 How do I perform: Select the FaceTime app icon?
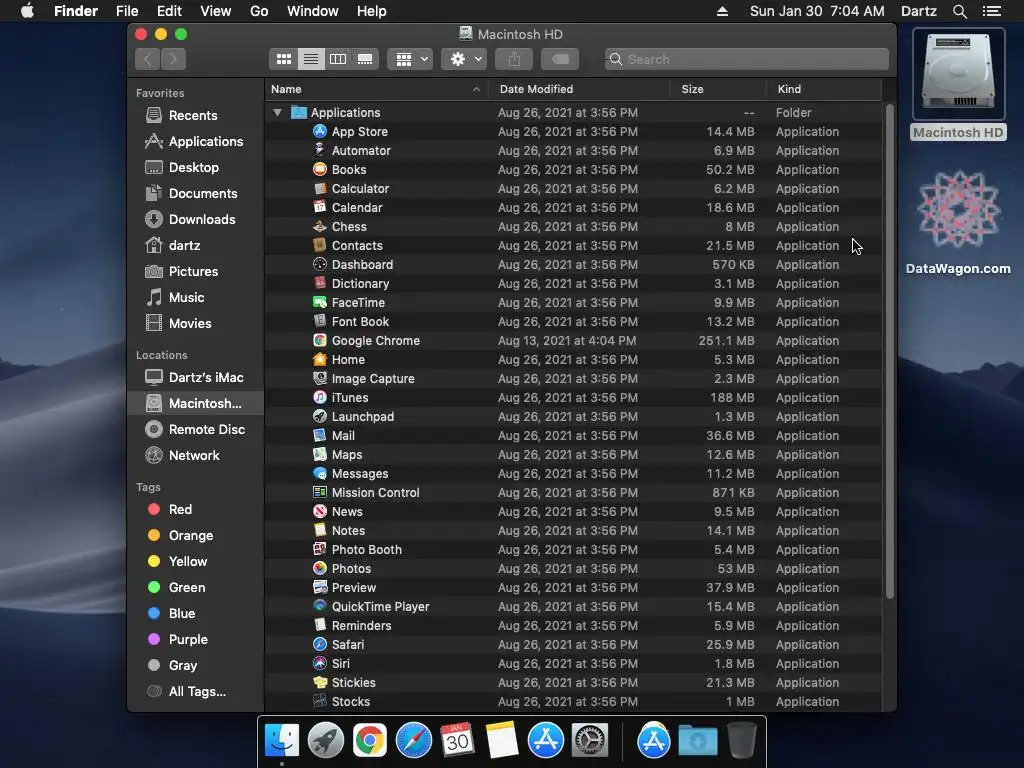[319, 302]
